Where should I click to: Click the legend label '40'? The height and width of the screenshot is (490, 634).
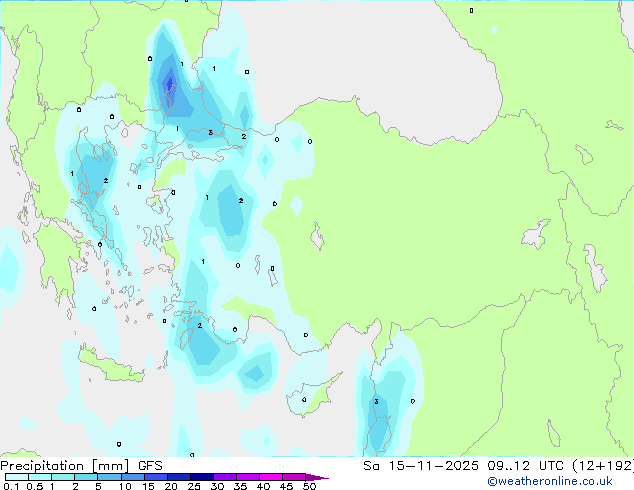[x=263, y=486]
